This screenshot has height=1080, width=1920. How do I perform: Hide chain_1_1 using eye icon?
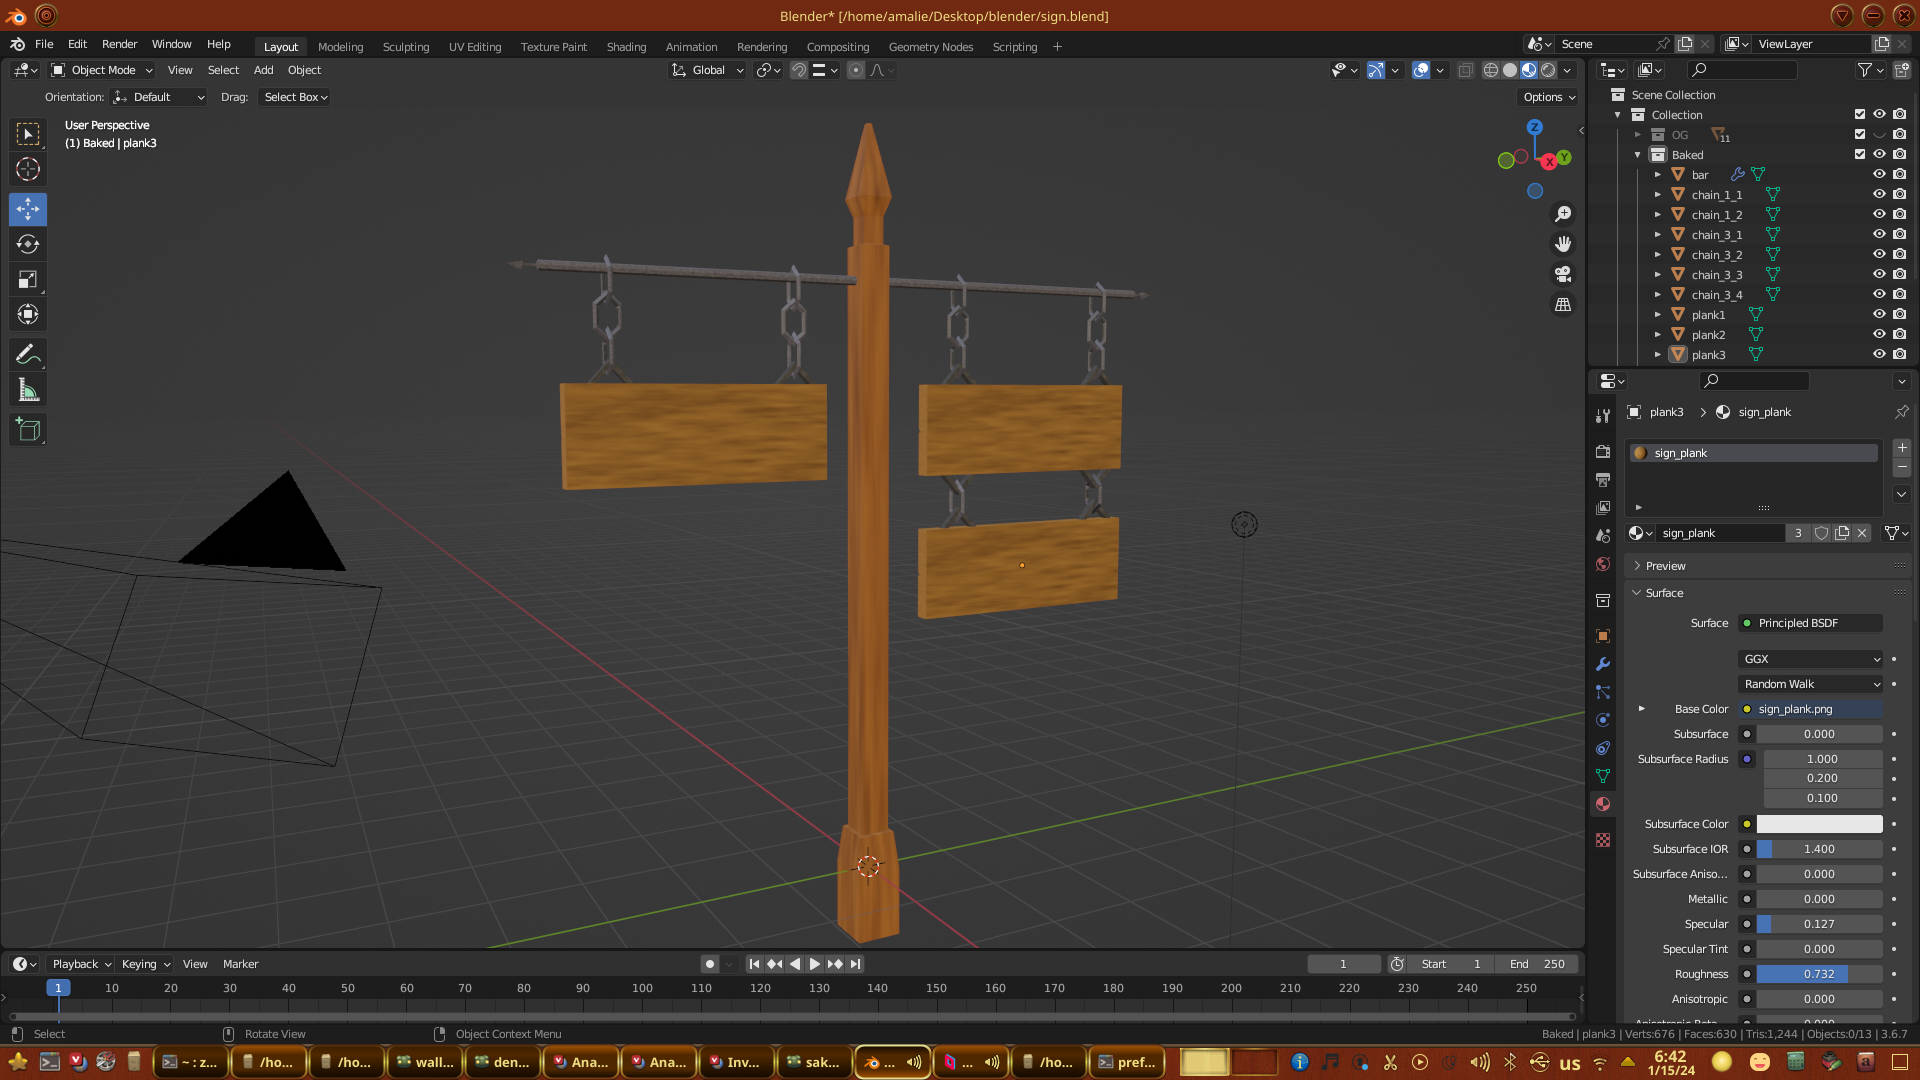1879,194
